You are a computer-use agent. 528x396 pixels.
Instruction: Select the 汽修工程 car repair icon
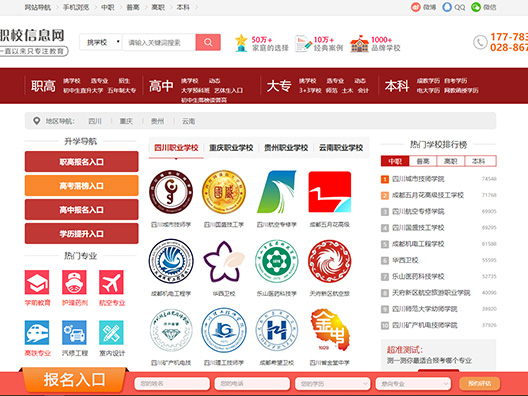click(74, 333)
